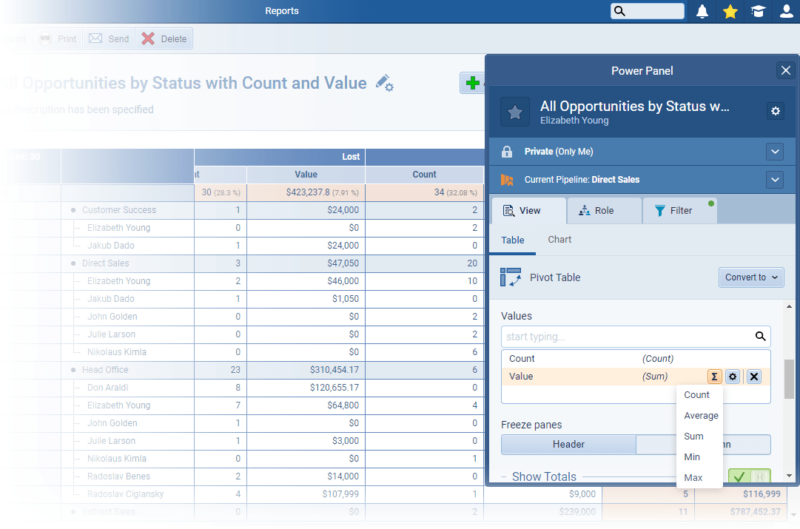Switch to the Role tab
The height and width of the screenshot is (529, 800).
[x=604, y=211]
